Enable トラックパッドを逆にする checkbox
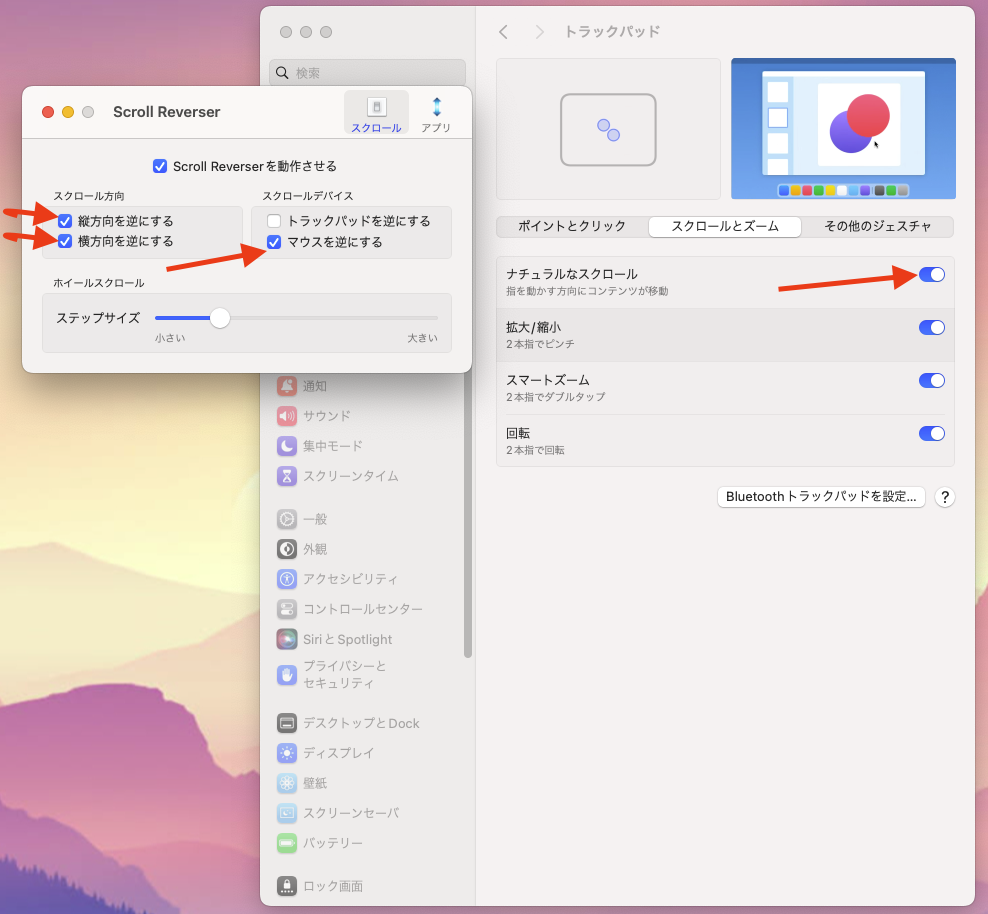This screenshot has height=914, width=988. (x=274, y=221)
